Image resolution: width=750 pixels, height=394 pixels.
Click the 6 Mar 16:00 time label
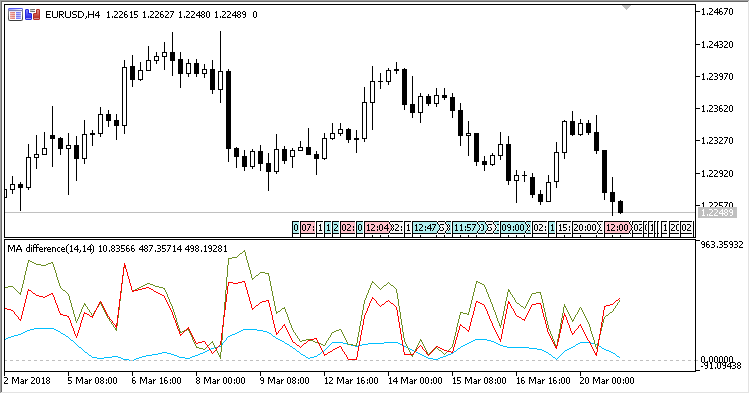pos(156,381)
